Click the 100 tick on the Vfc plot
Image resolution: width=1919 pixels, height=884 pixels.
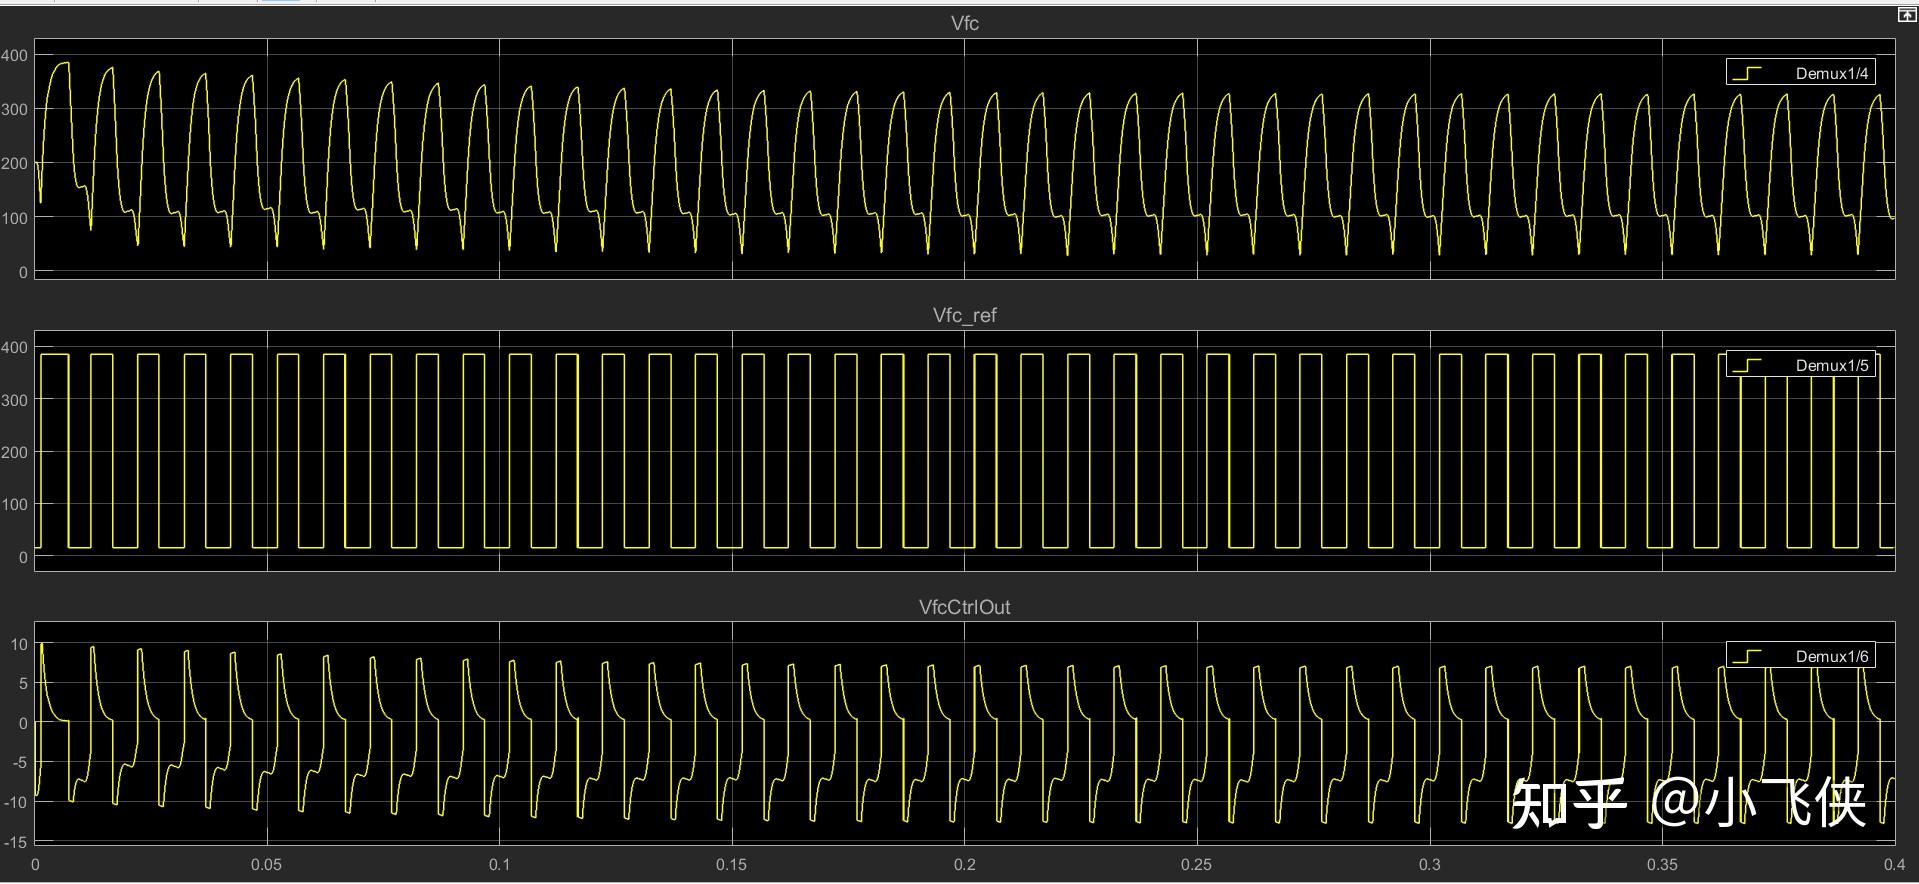(x=14, y=218)
